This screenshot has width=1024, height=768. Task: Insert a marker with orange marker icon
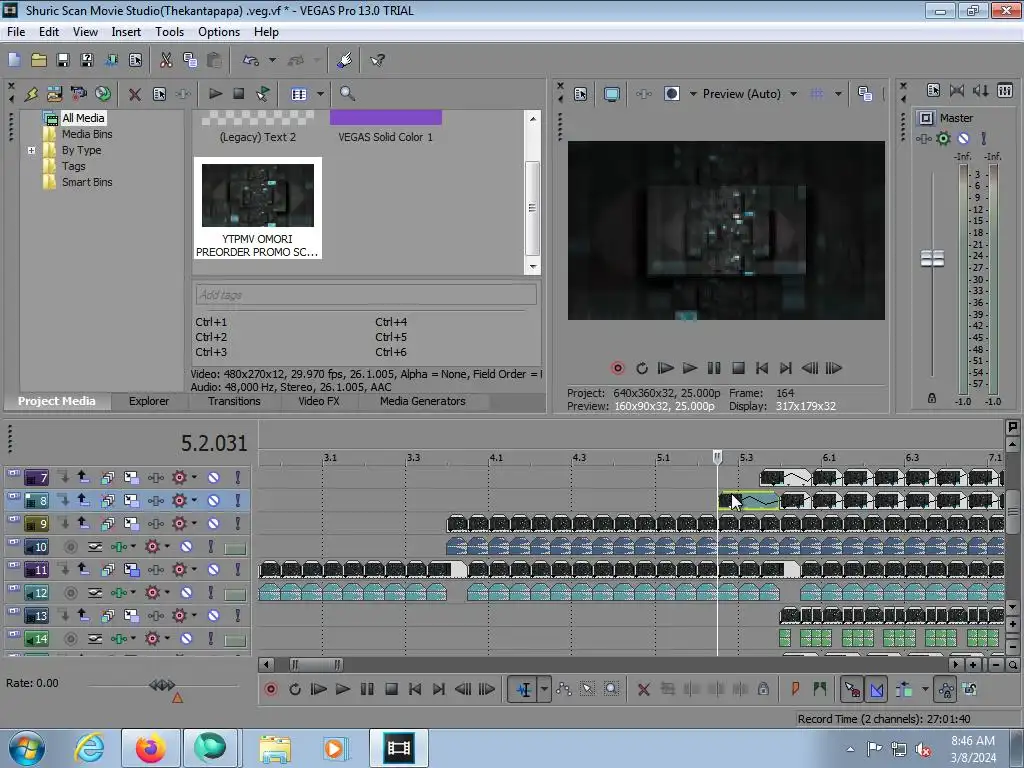coord(795,689)
